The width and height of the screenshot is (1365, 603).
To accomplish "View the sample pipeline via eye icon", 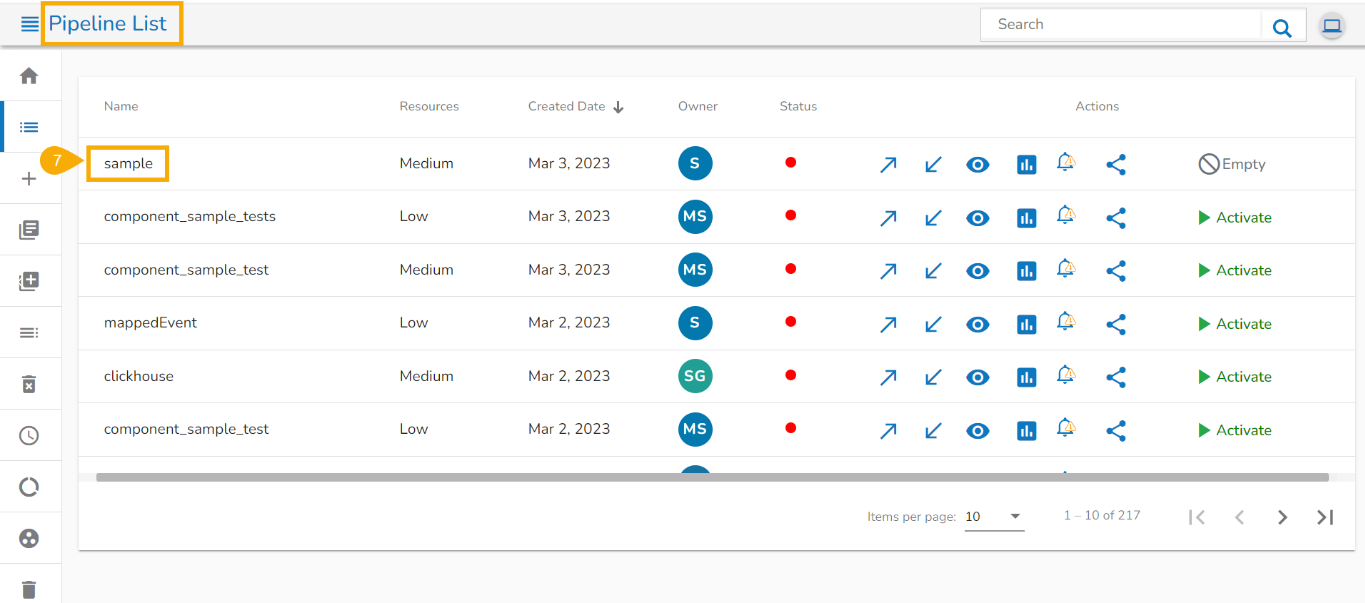I will [978, 165].
